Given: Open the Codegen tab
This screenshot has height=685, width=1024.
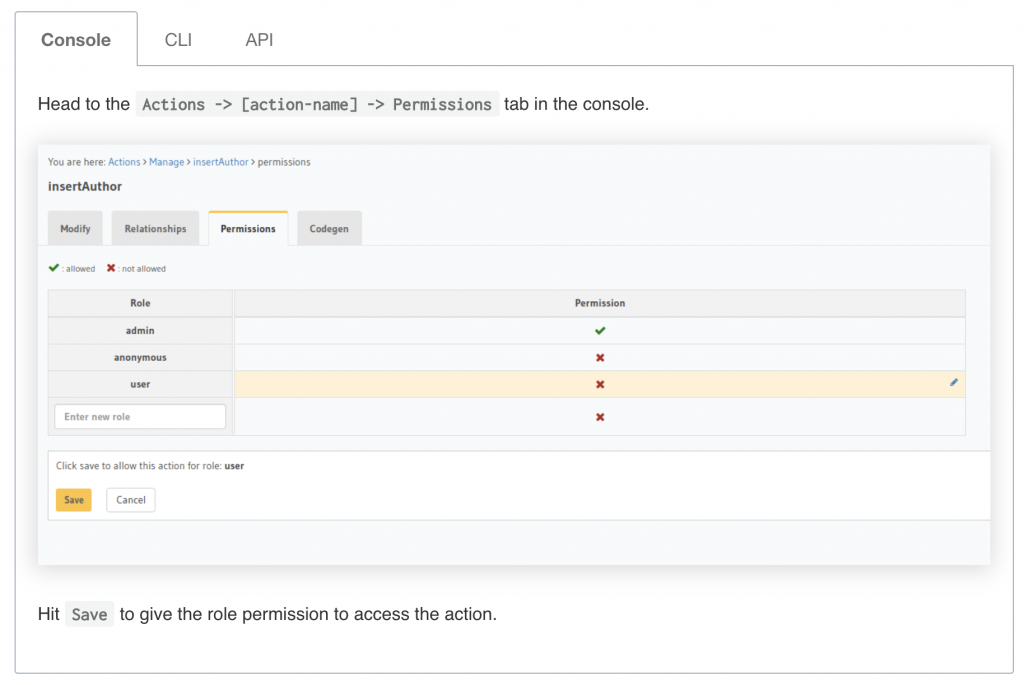Looking at the screenshot, I should click(329, 229).
